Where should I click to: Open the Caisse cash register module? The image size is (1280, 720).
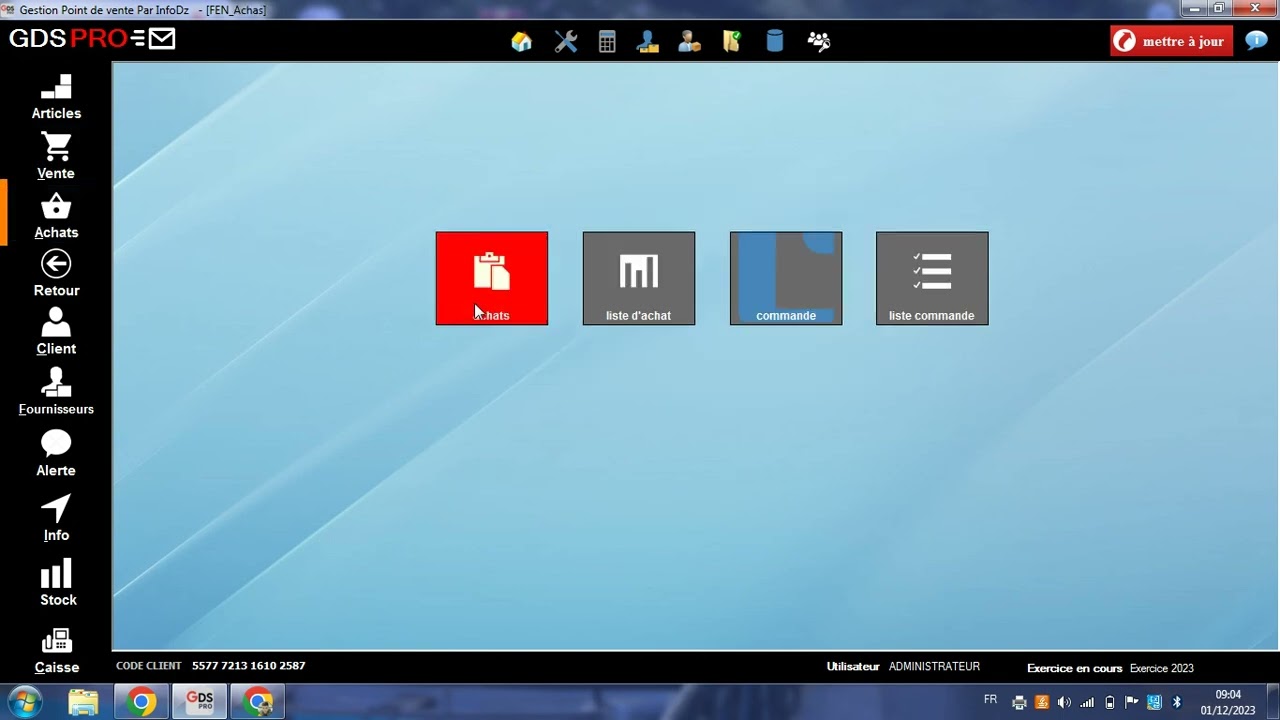click(56, 651)
